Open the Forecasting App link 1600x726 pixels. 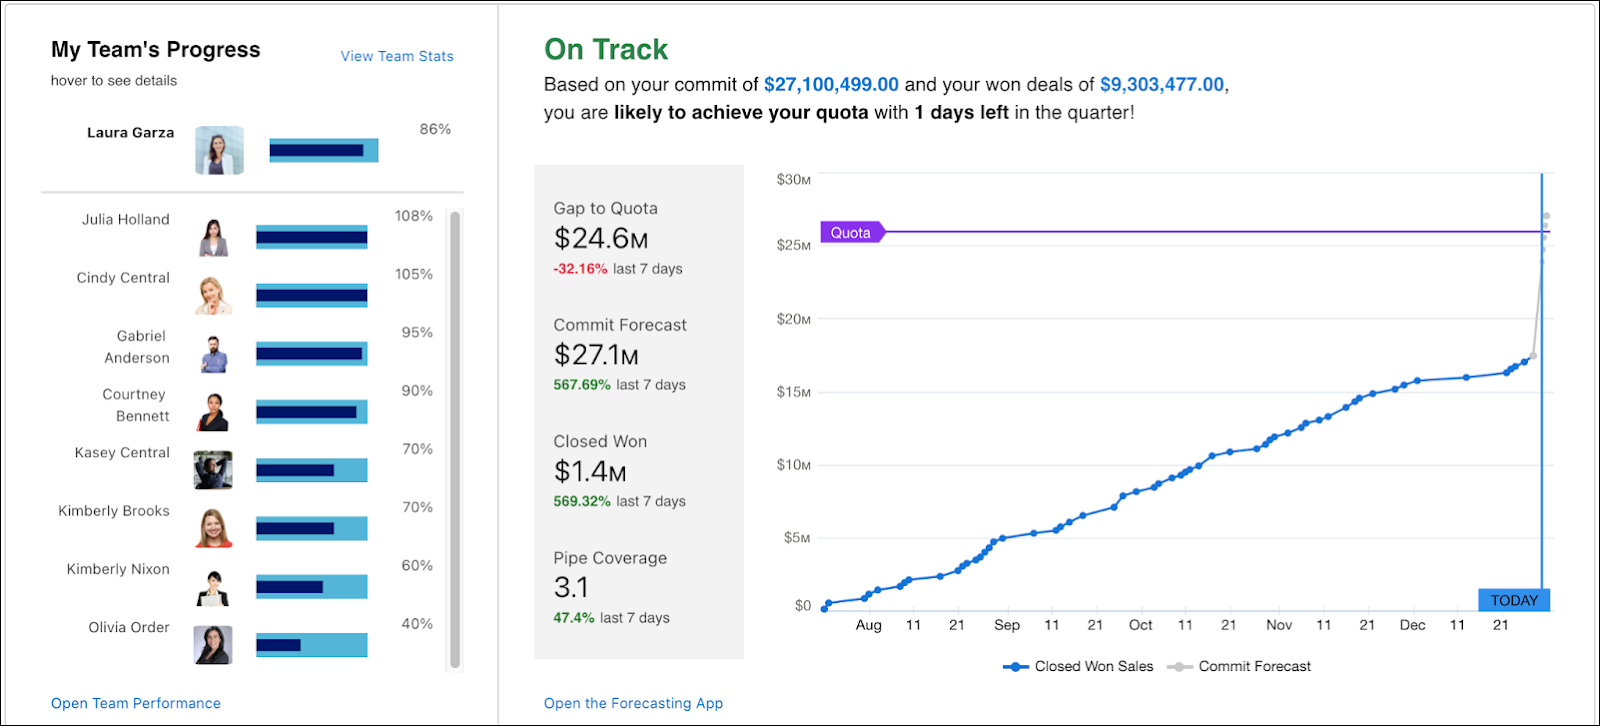(x=633, y=703)
